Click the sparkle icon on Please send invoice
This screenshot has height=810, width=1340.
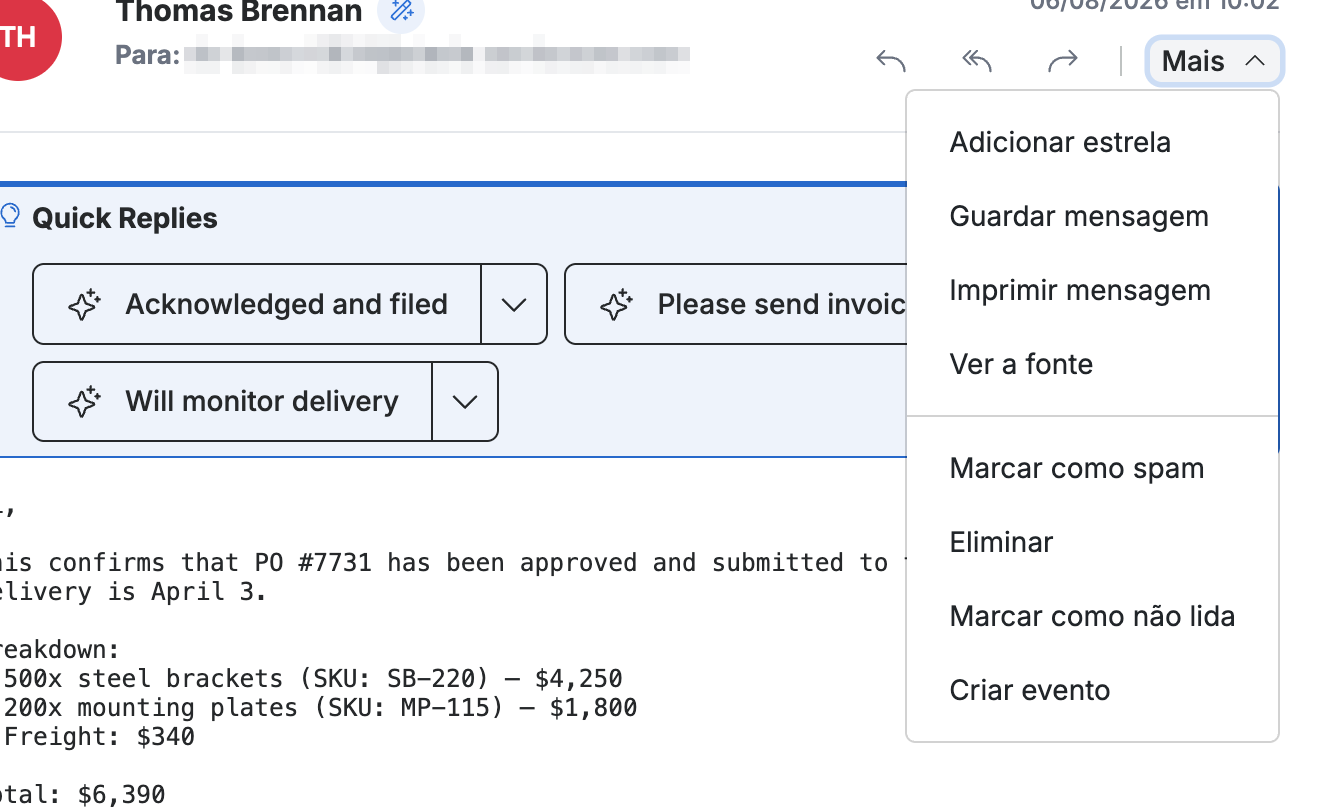point(617,305)
